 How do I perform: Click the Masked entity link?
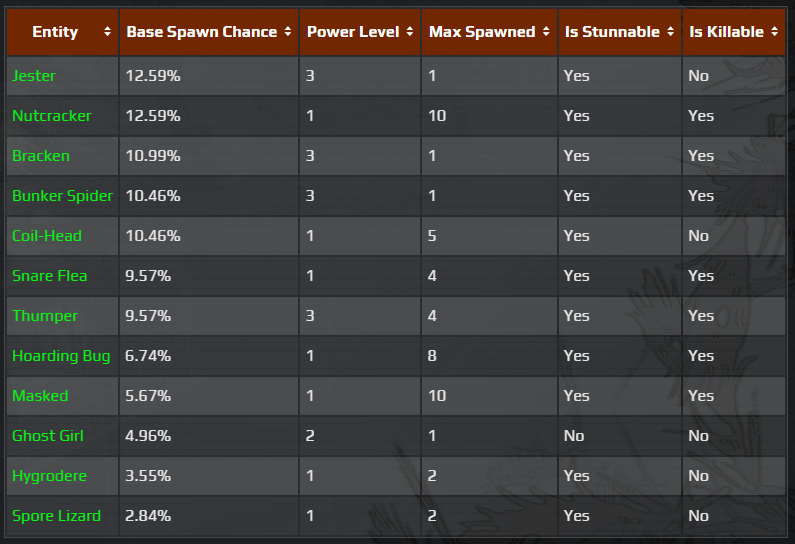(40, 396)
